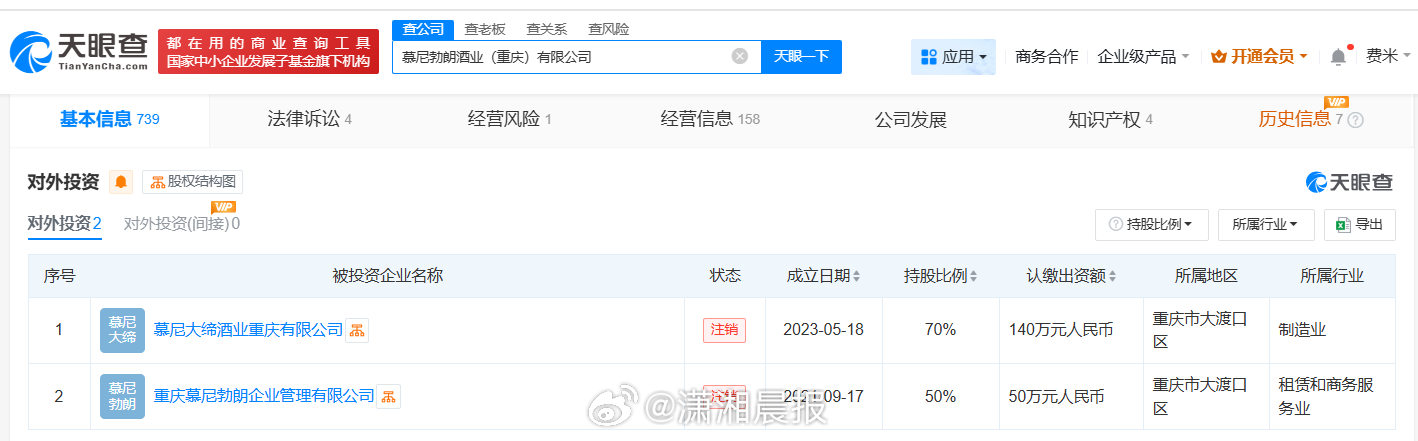Click the red slogan banner beside logo
The image size is (1418, 441).
(268, 52)
